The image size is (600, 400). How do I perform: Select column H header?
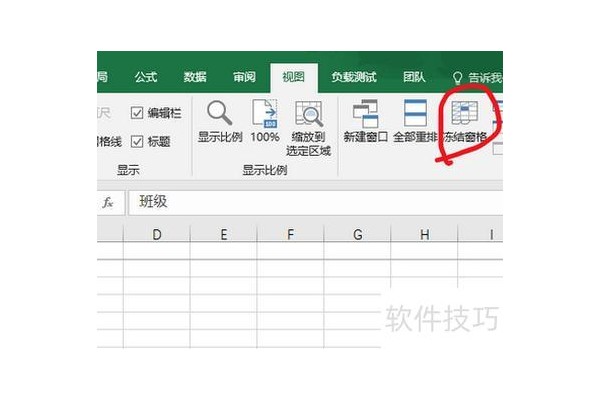click(424, 234)
